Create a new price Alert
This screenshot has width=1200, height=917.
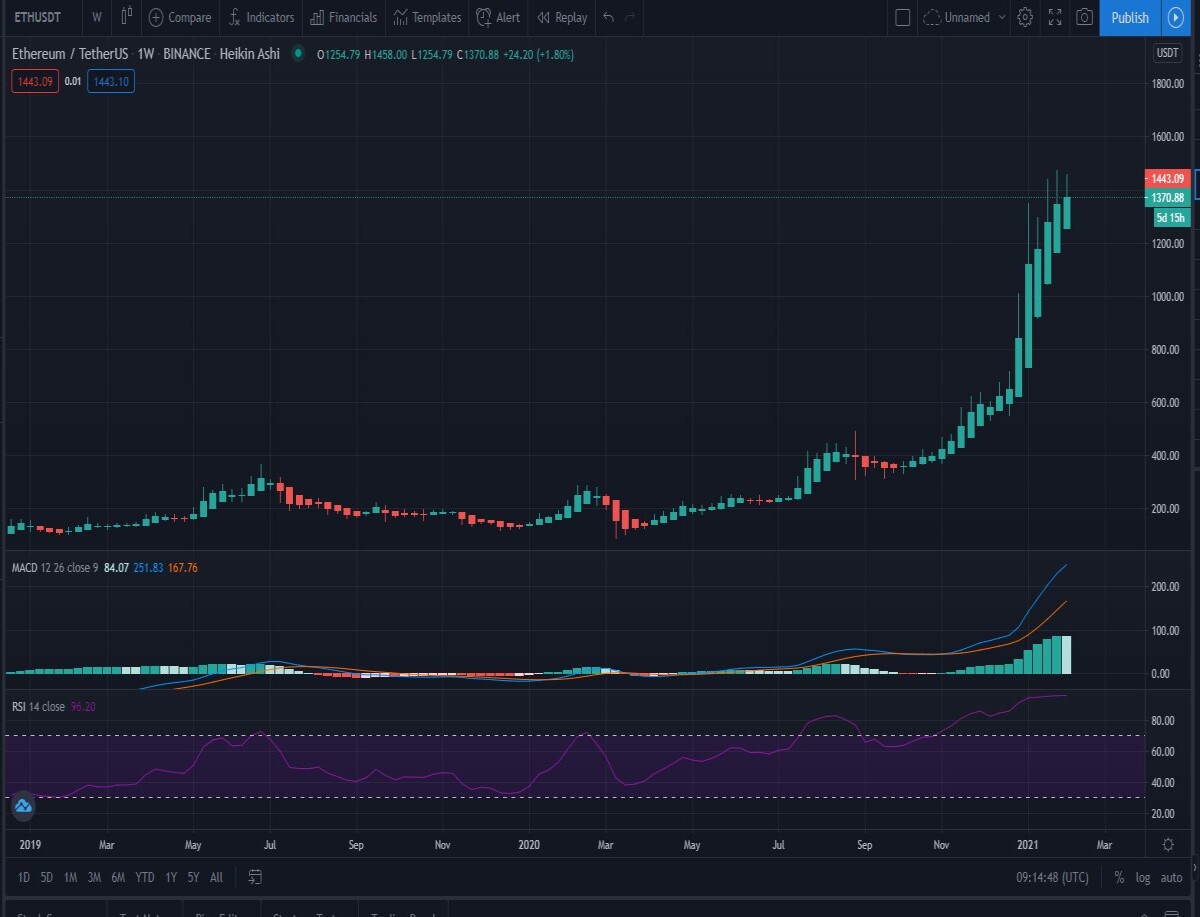point(498,17)
